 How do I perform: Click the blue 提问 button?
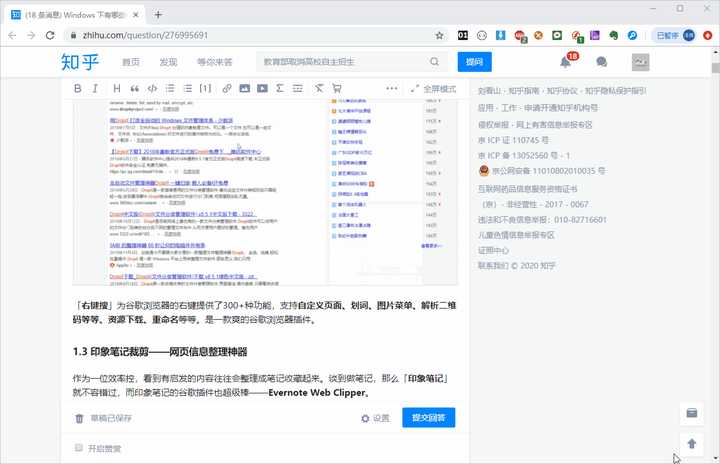(x=474, y=62)
